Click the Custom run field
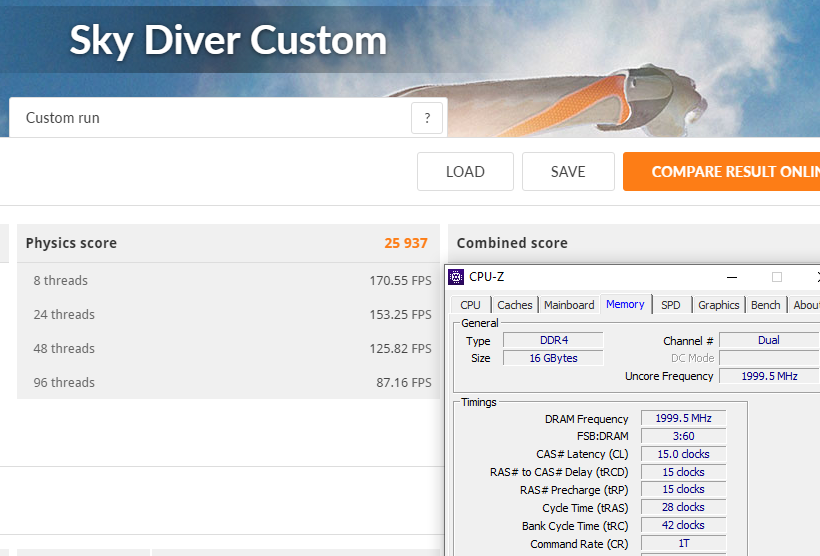Screen dimensions: 820x556 [228, 118]
